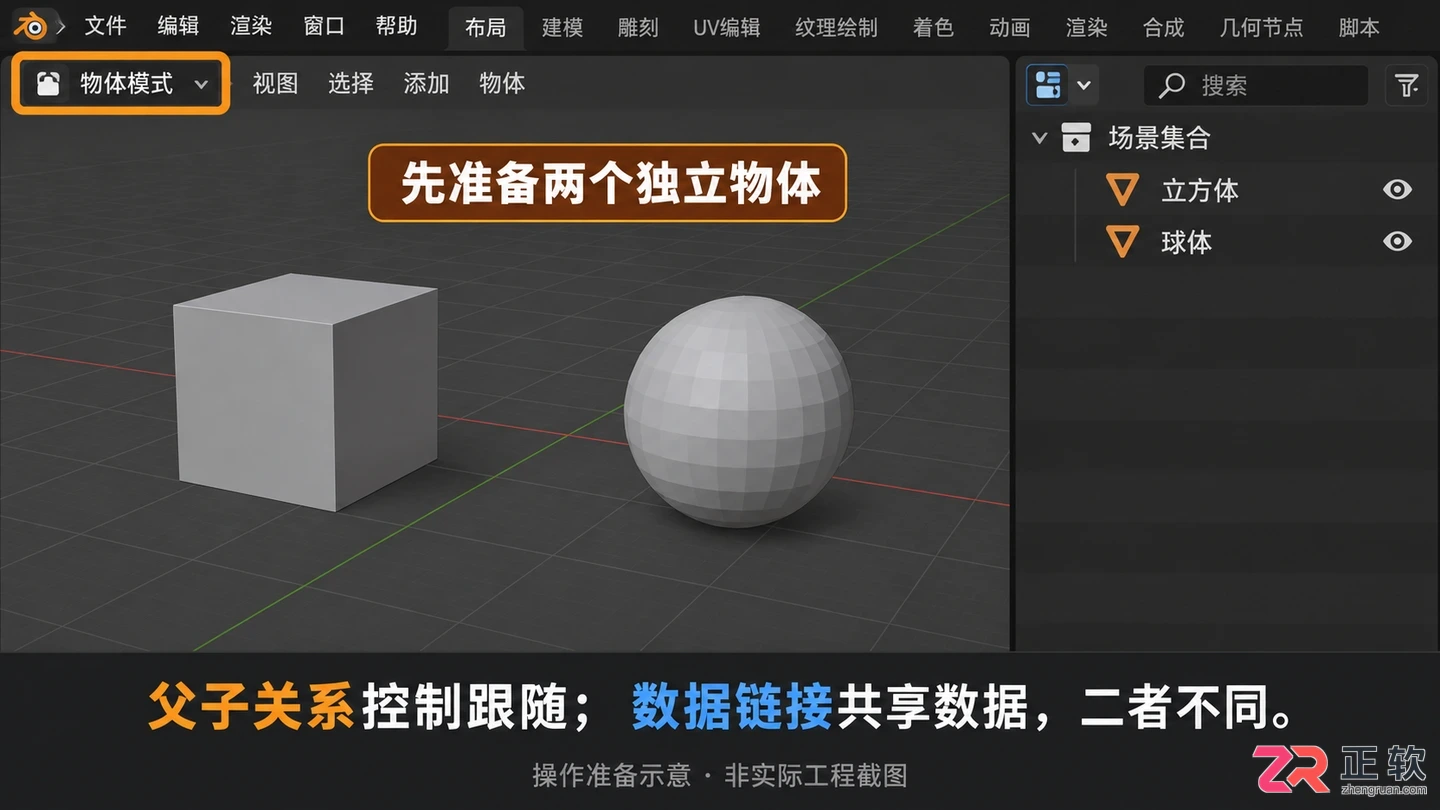
Task: Click the Blender logo icon
Action: pyautogui.click(x=31, y=25)
